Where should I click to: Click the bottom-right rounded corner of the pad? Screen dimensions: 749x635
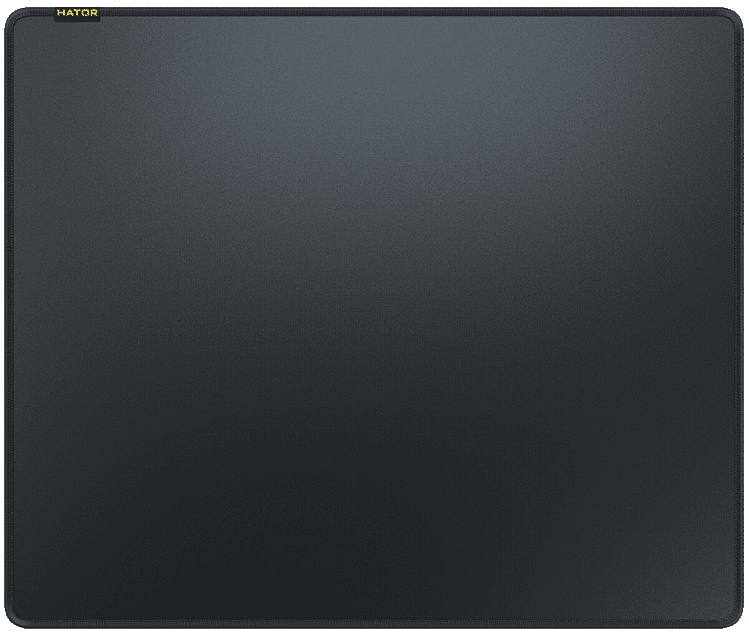(x=734, y=618)
